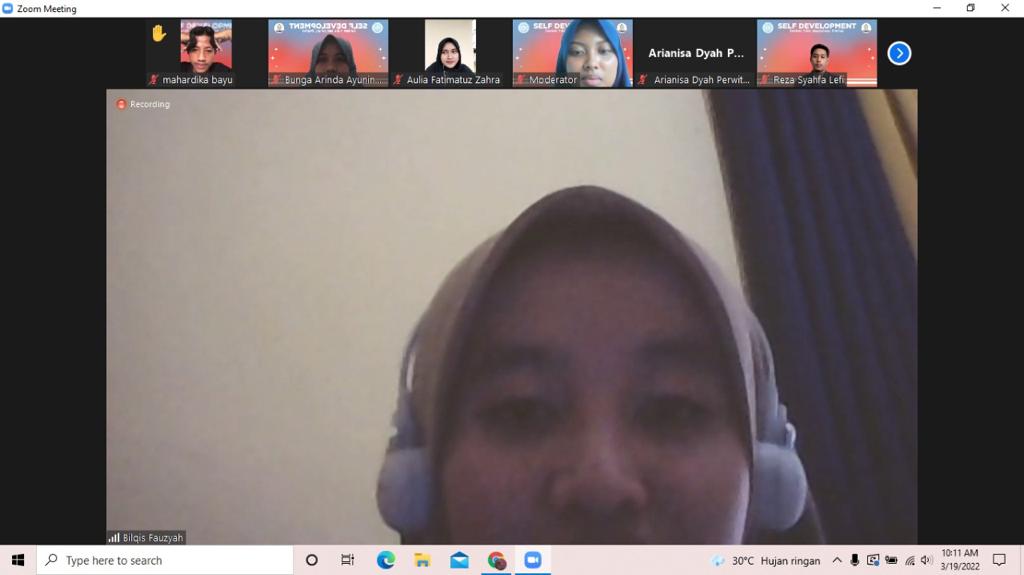Select Arianisa Dyah Perwit's participant tile
The image size is (1024, 575).
[695, 53]
